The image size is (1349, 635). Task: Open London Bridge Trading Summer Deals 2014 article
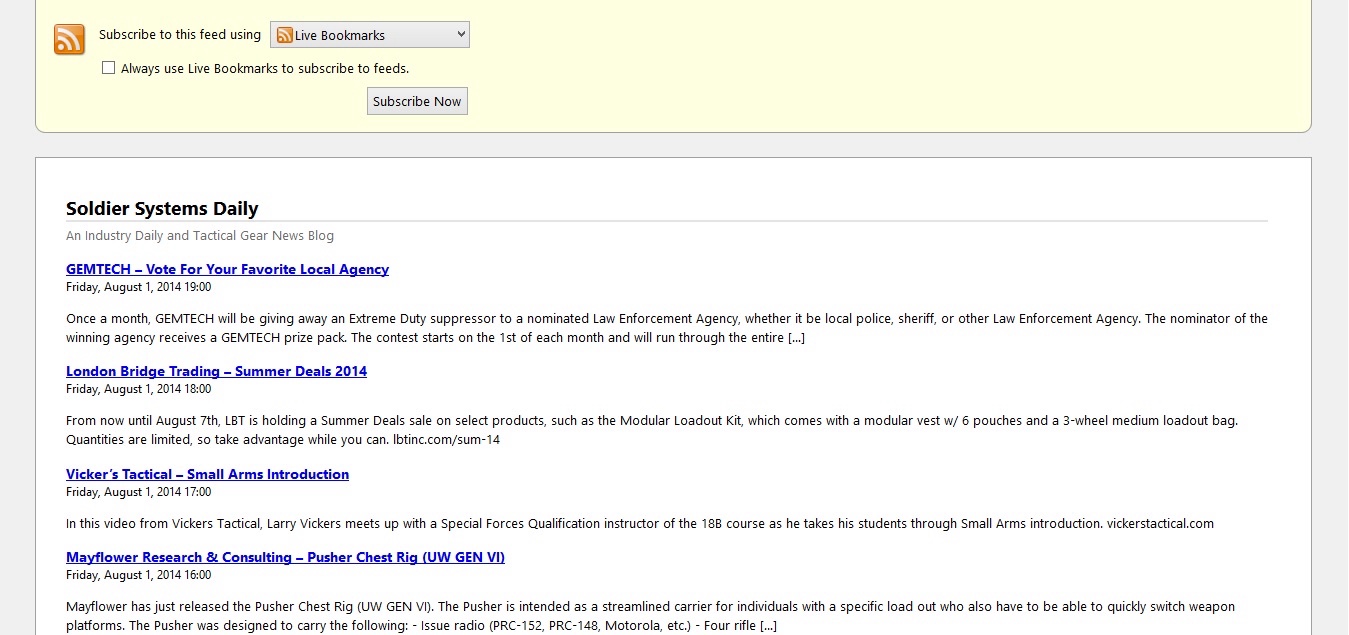click(216, 371)
